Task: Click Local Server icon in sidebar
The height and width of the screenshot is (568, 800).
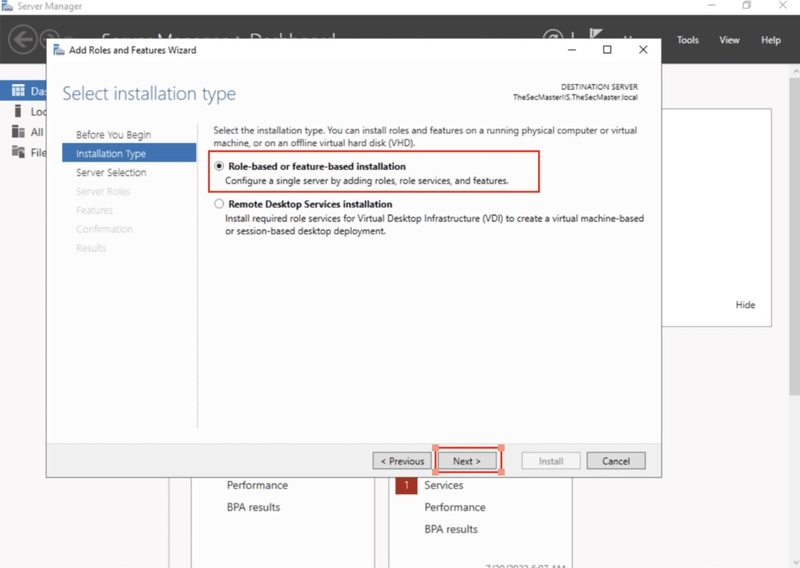Action: pyautogui.click(x=18, y=111)
